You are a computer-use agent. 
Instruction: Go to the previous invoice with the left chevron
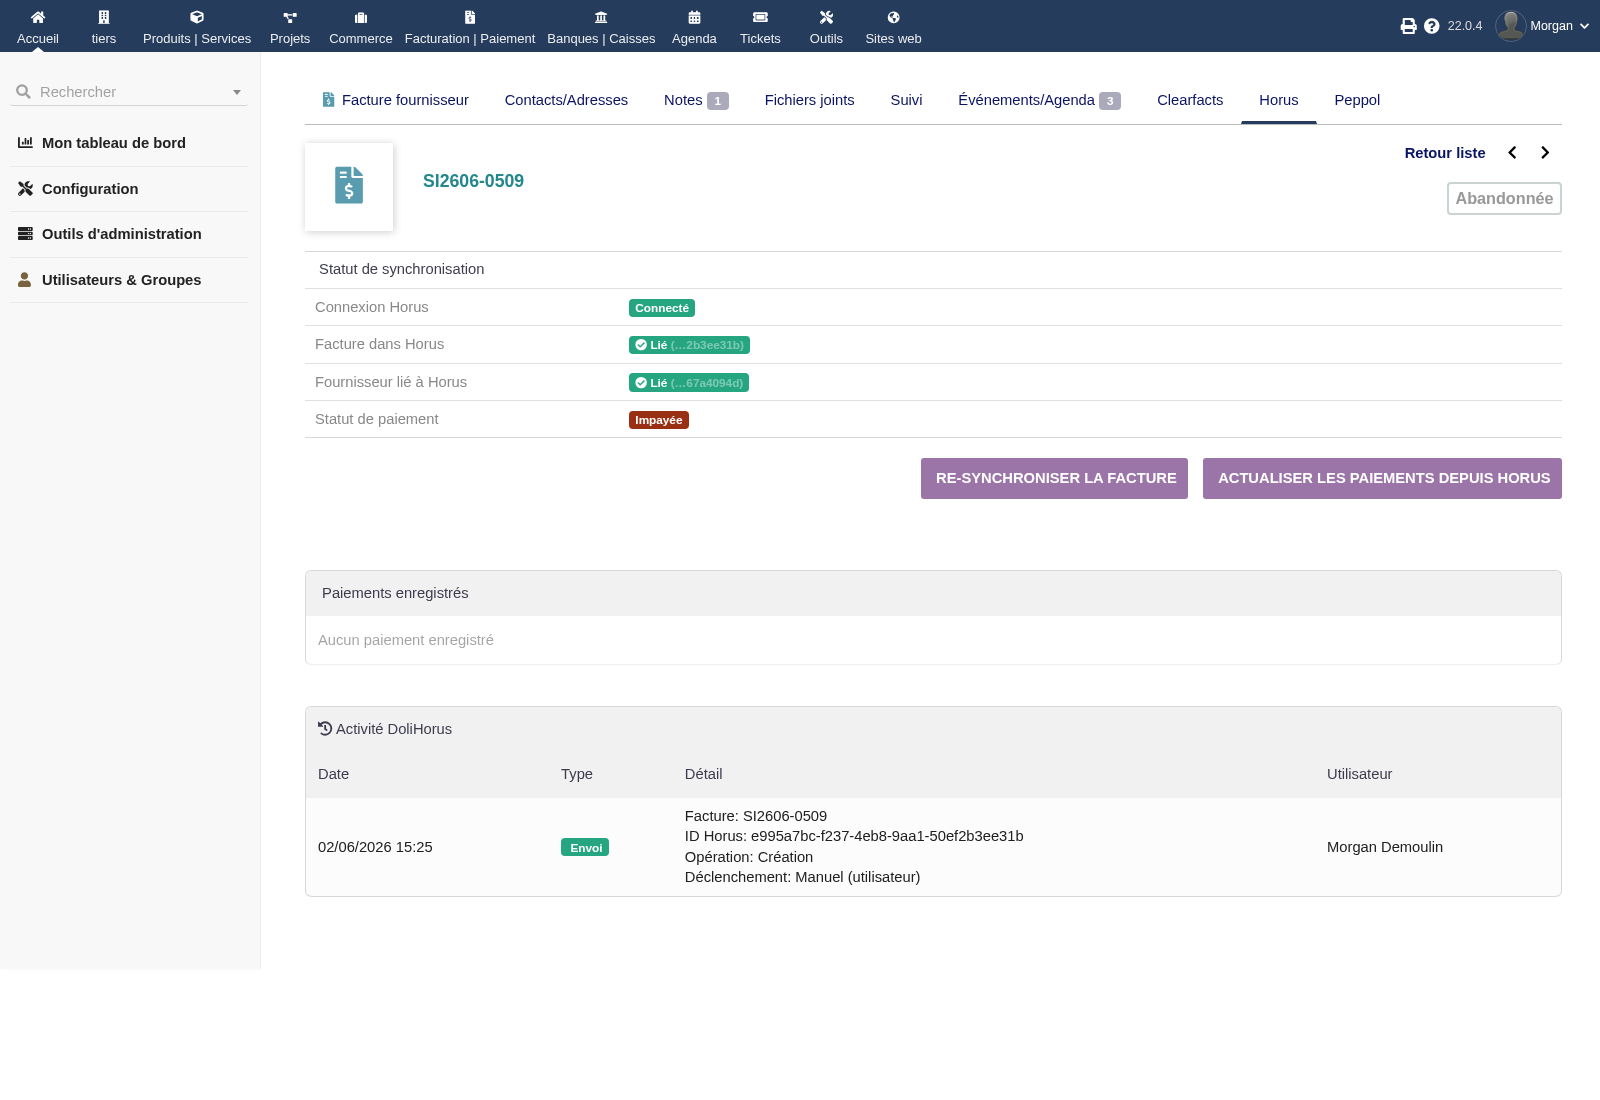pos(1512,153)
